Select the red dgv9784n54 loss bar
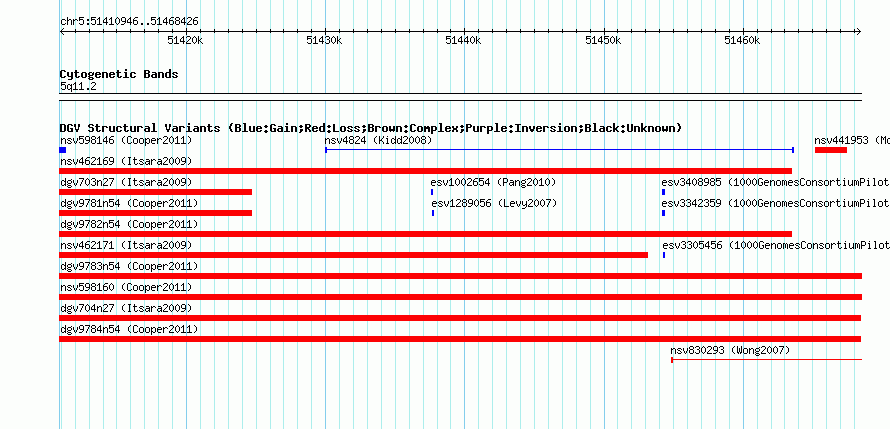 460,339
